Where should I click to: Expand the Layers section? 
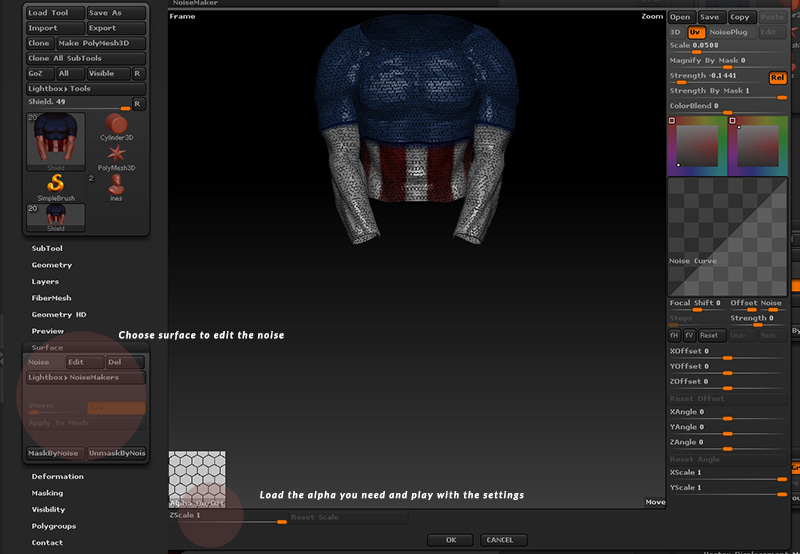(x=45, y=282)
